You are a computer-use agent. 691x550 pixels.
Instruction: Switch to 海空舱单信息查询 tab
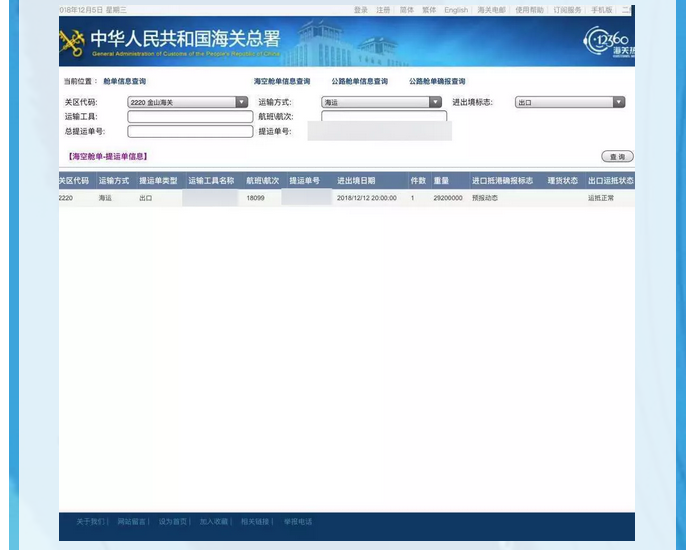282,81
